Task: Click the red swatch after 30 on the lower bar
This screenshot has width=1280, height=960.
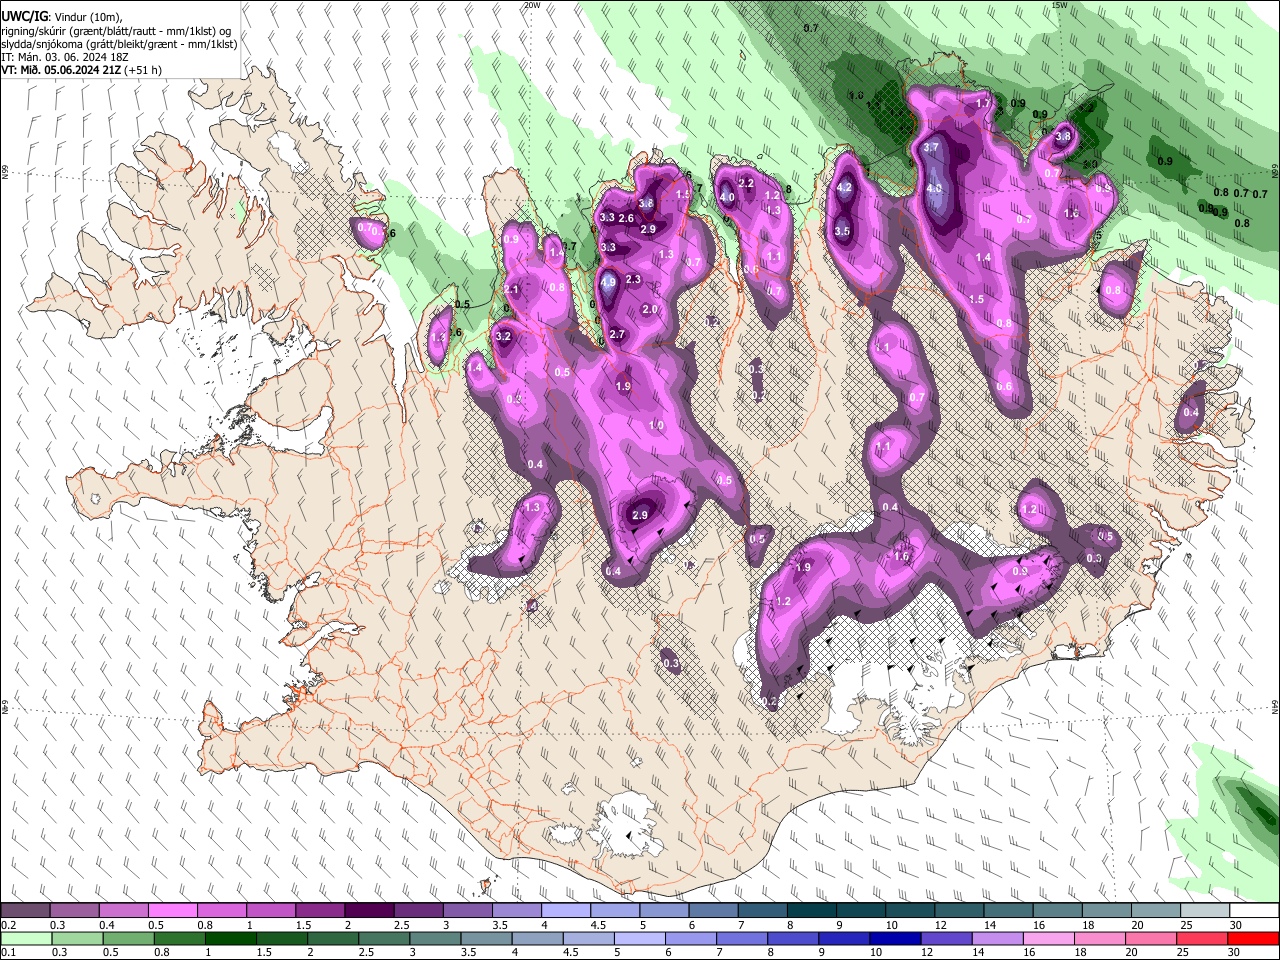Action: point(1254,938)
